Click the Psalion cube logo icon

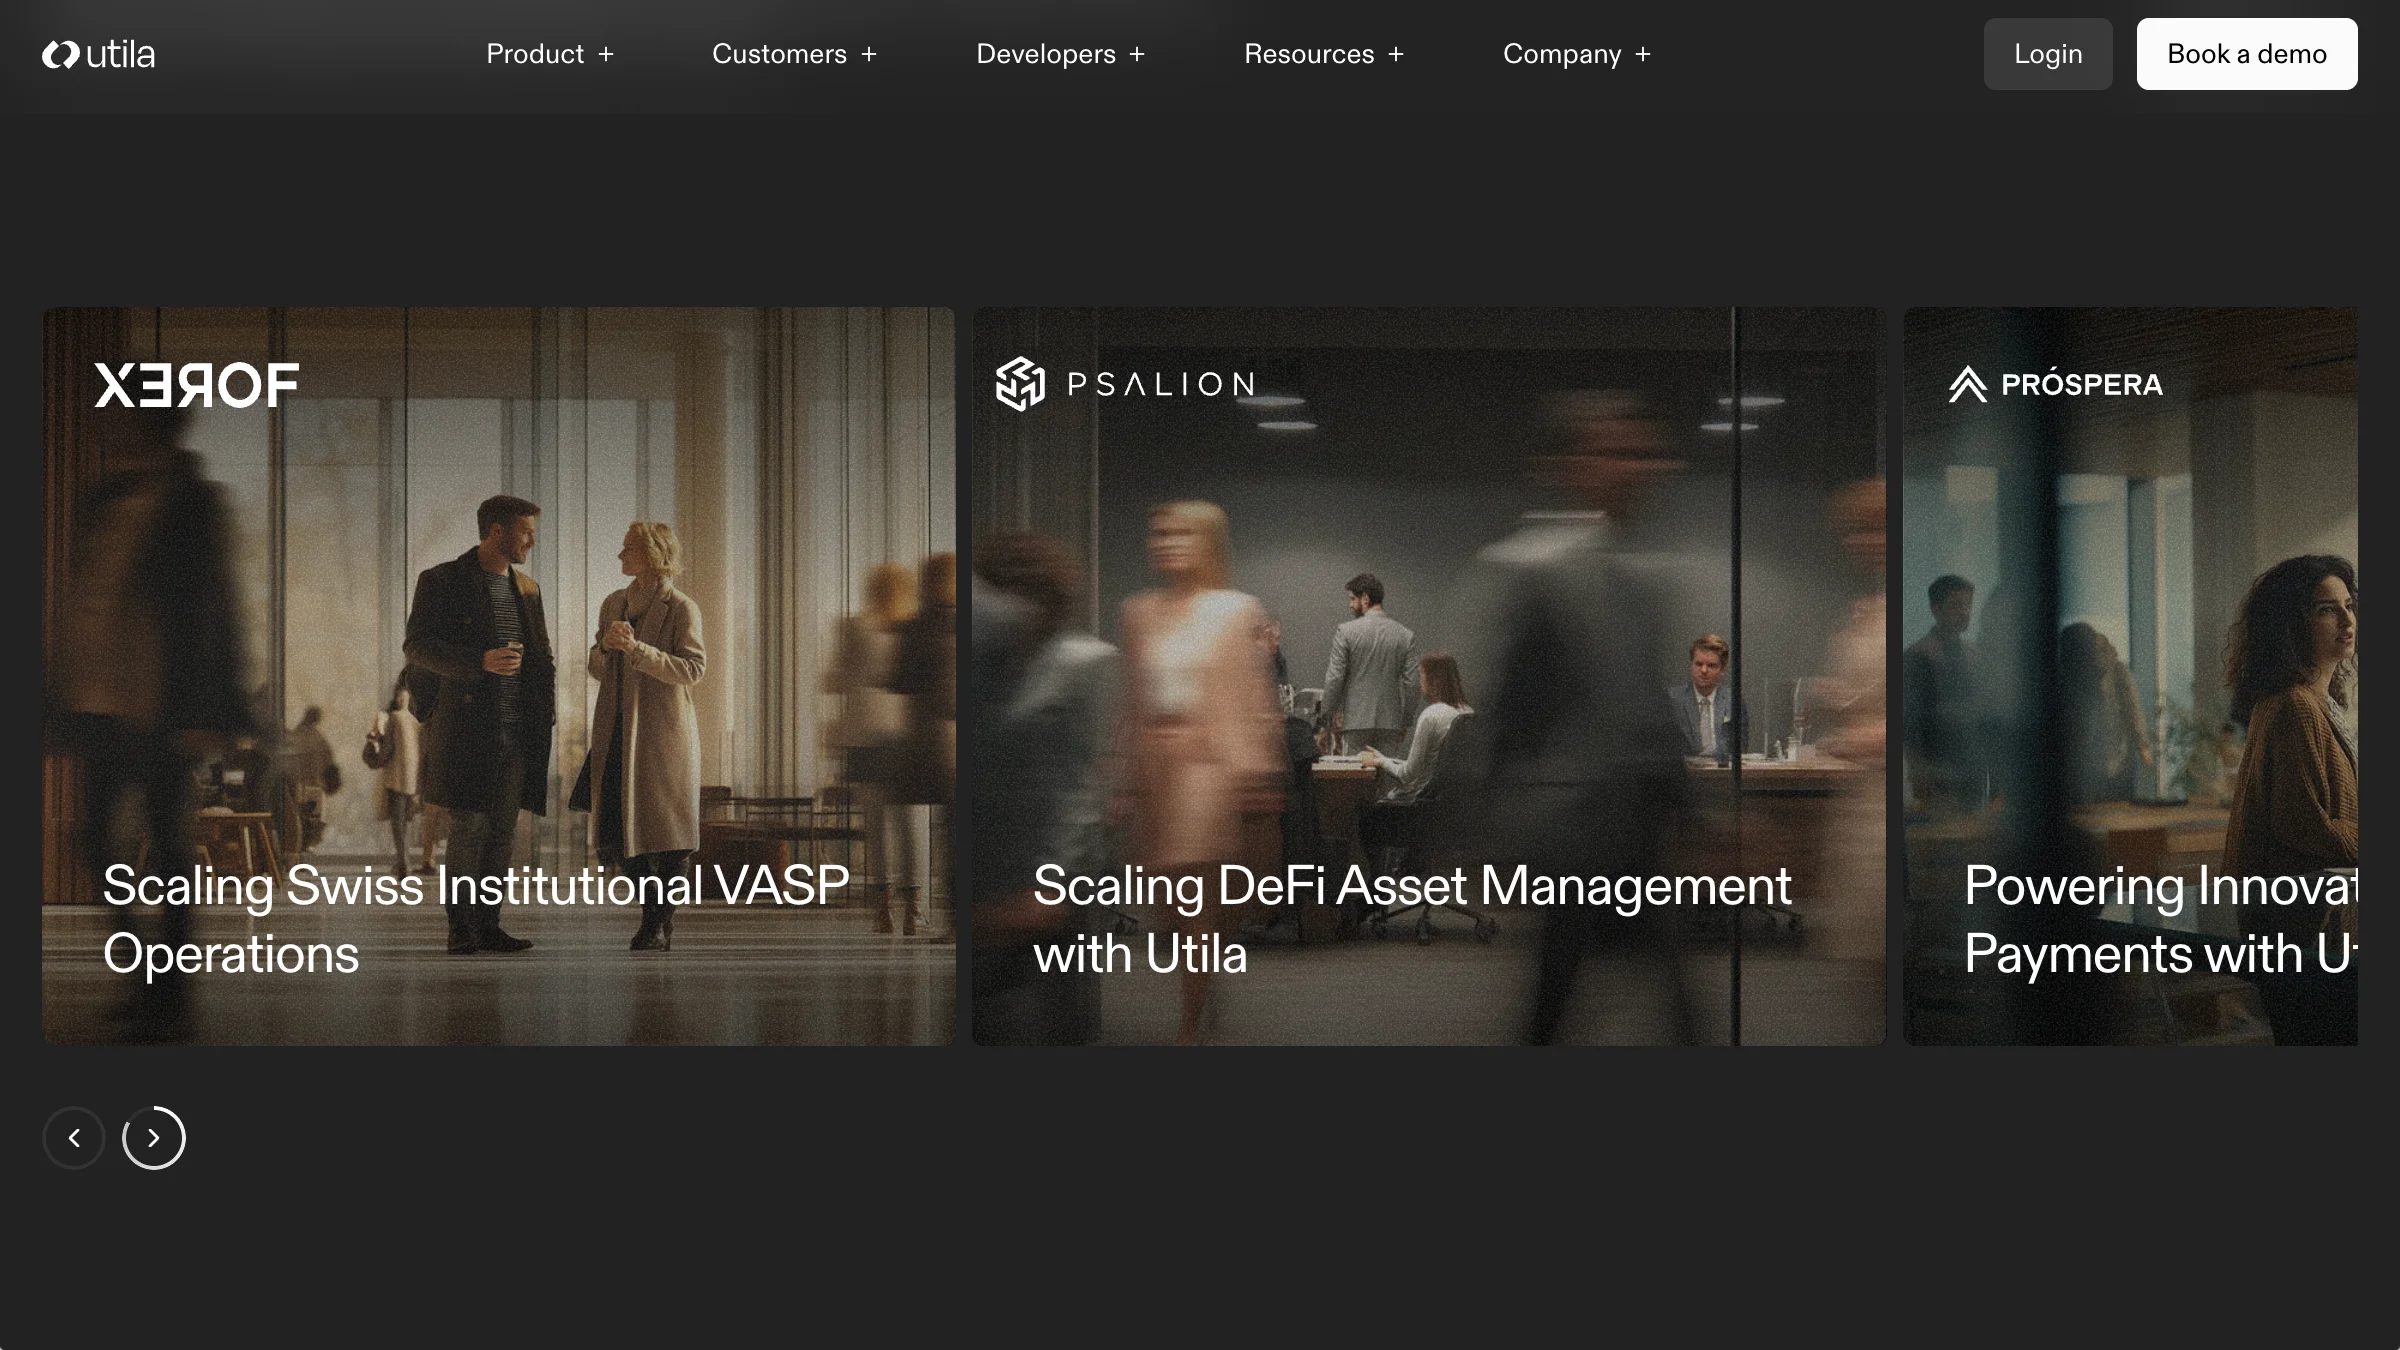click(x=1020, y=384)
